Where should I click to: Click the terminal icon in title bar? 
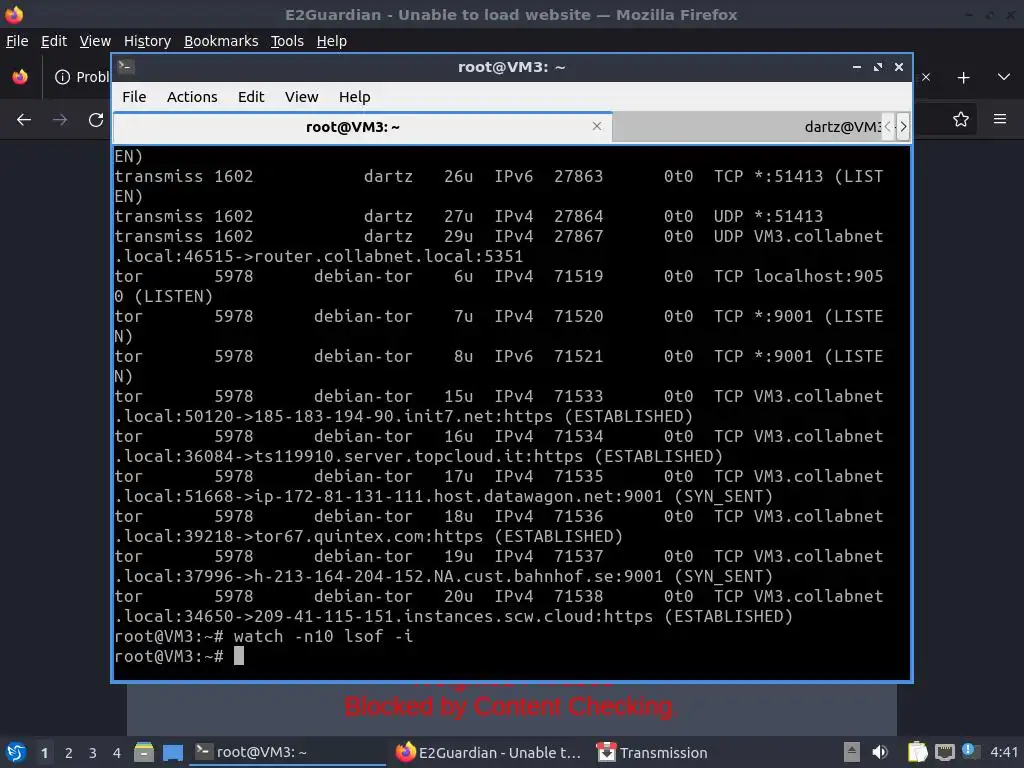(126, 67)
